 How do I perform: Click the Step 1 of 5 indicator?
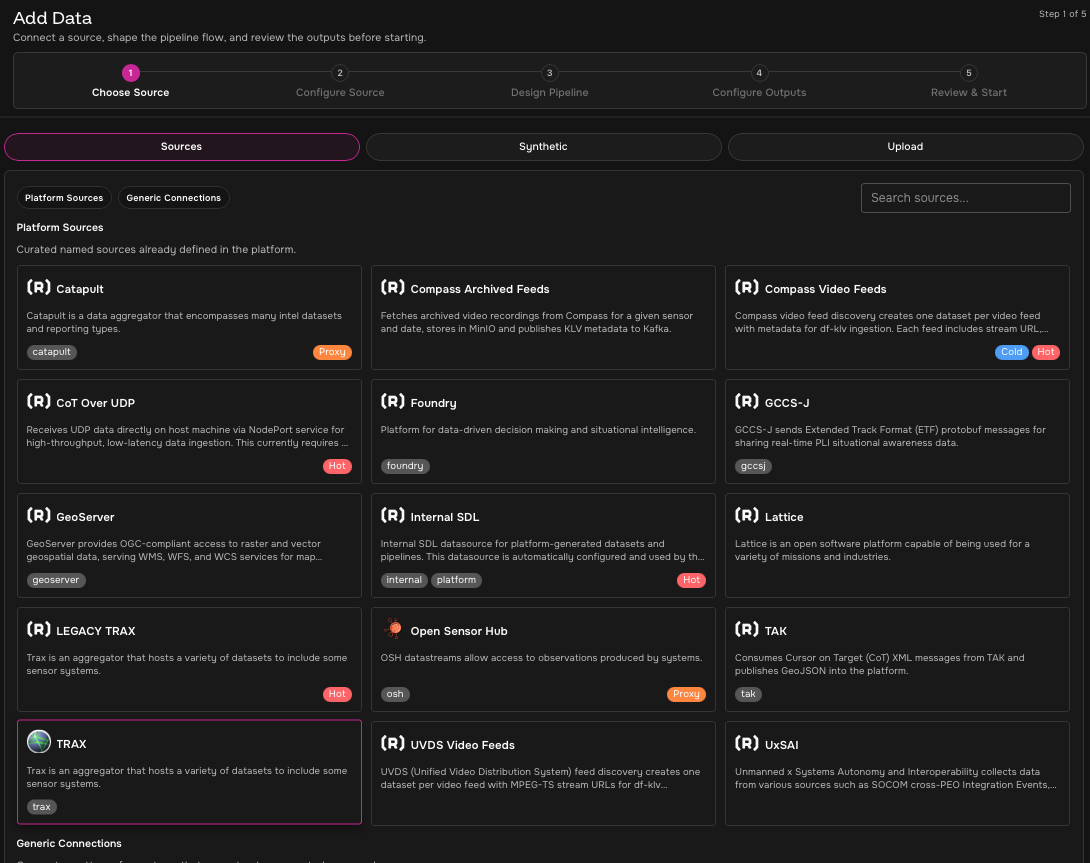1062,14
